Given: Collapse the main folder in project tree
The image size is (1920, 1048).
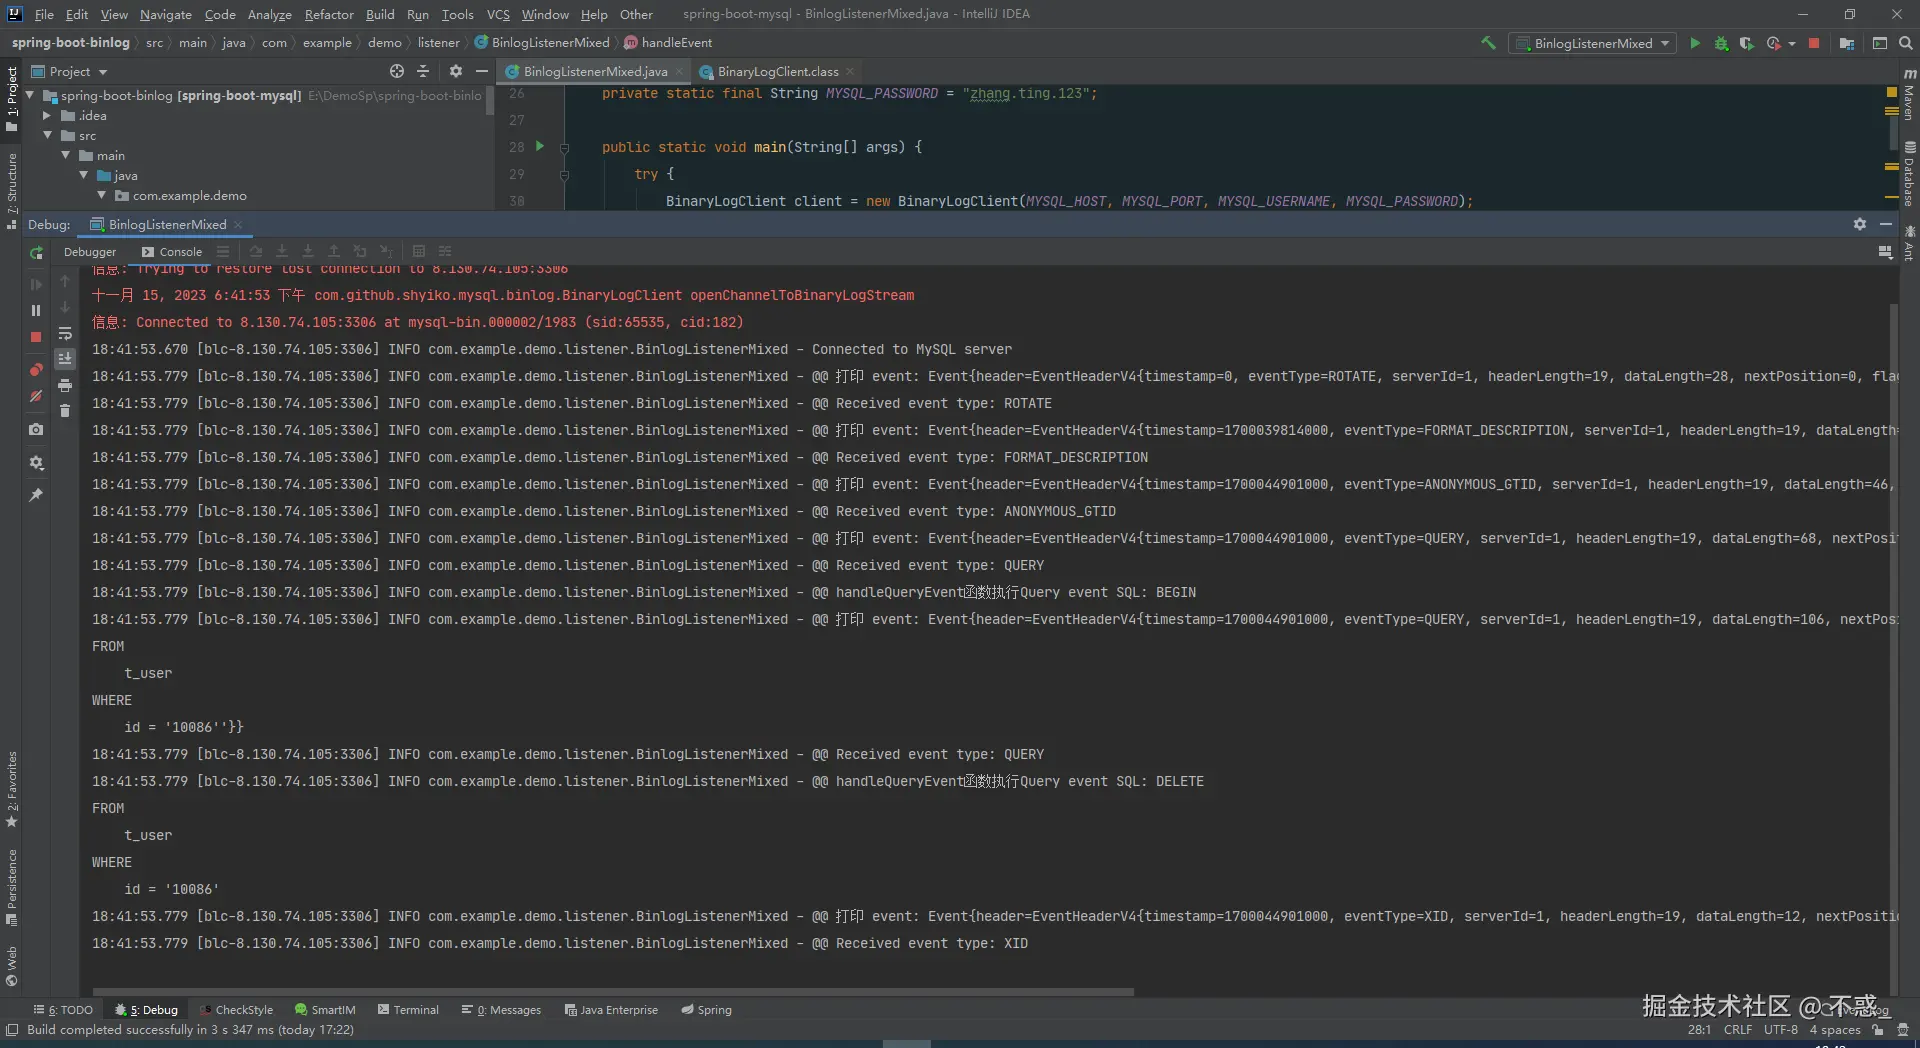Looking at the screenshot, I should click(66, 156).
